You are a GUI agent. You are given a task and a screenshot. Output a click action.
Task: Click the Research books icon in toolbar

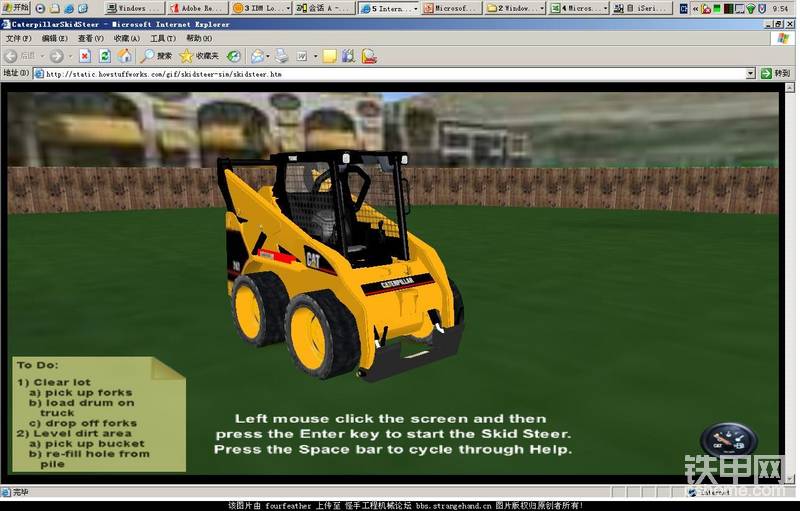[348, 56]
